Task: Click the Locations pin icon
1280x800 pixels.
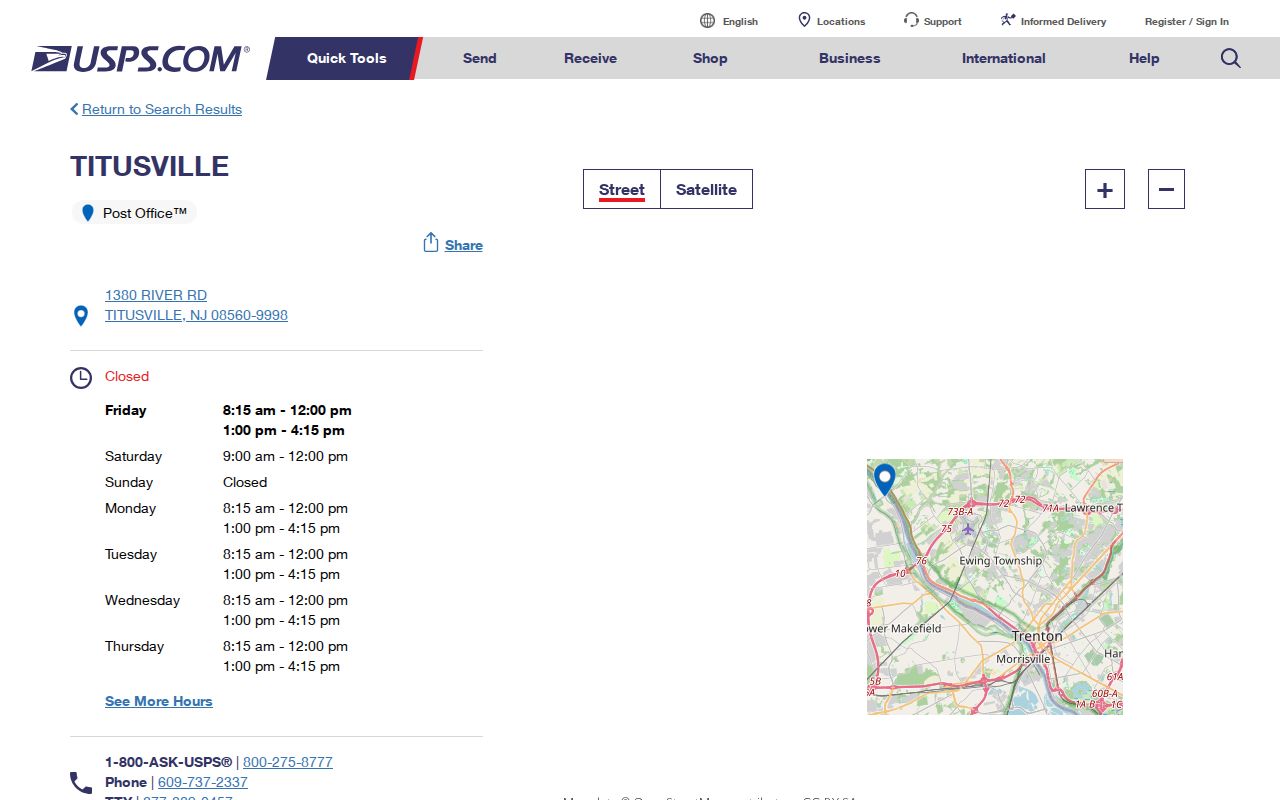Action: click(804, 20)
